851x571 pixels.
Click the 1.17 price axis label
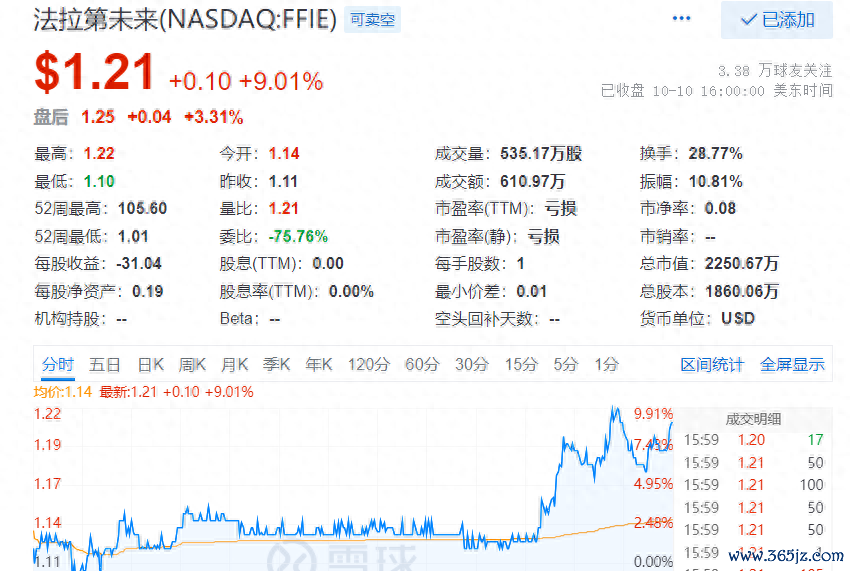pyautogui.click(x=48, y=484)
